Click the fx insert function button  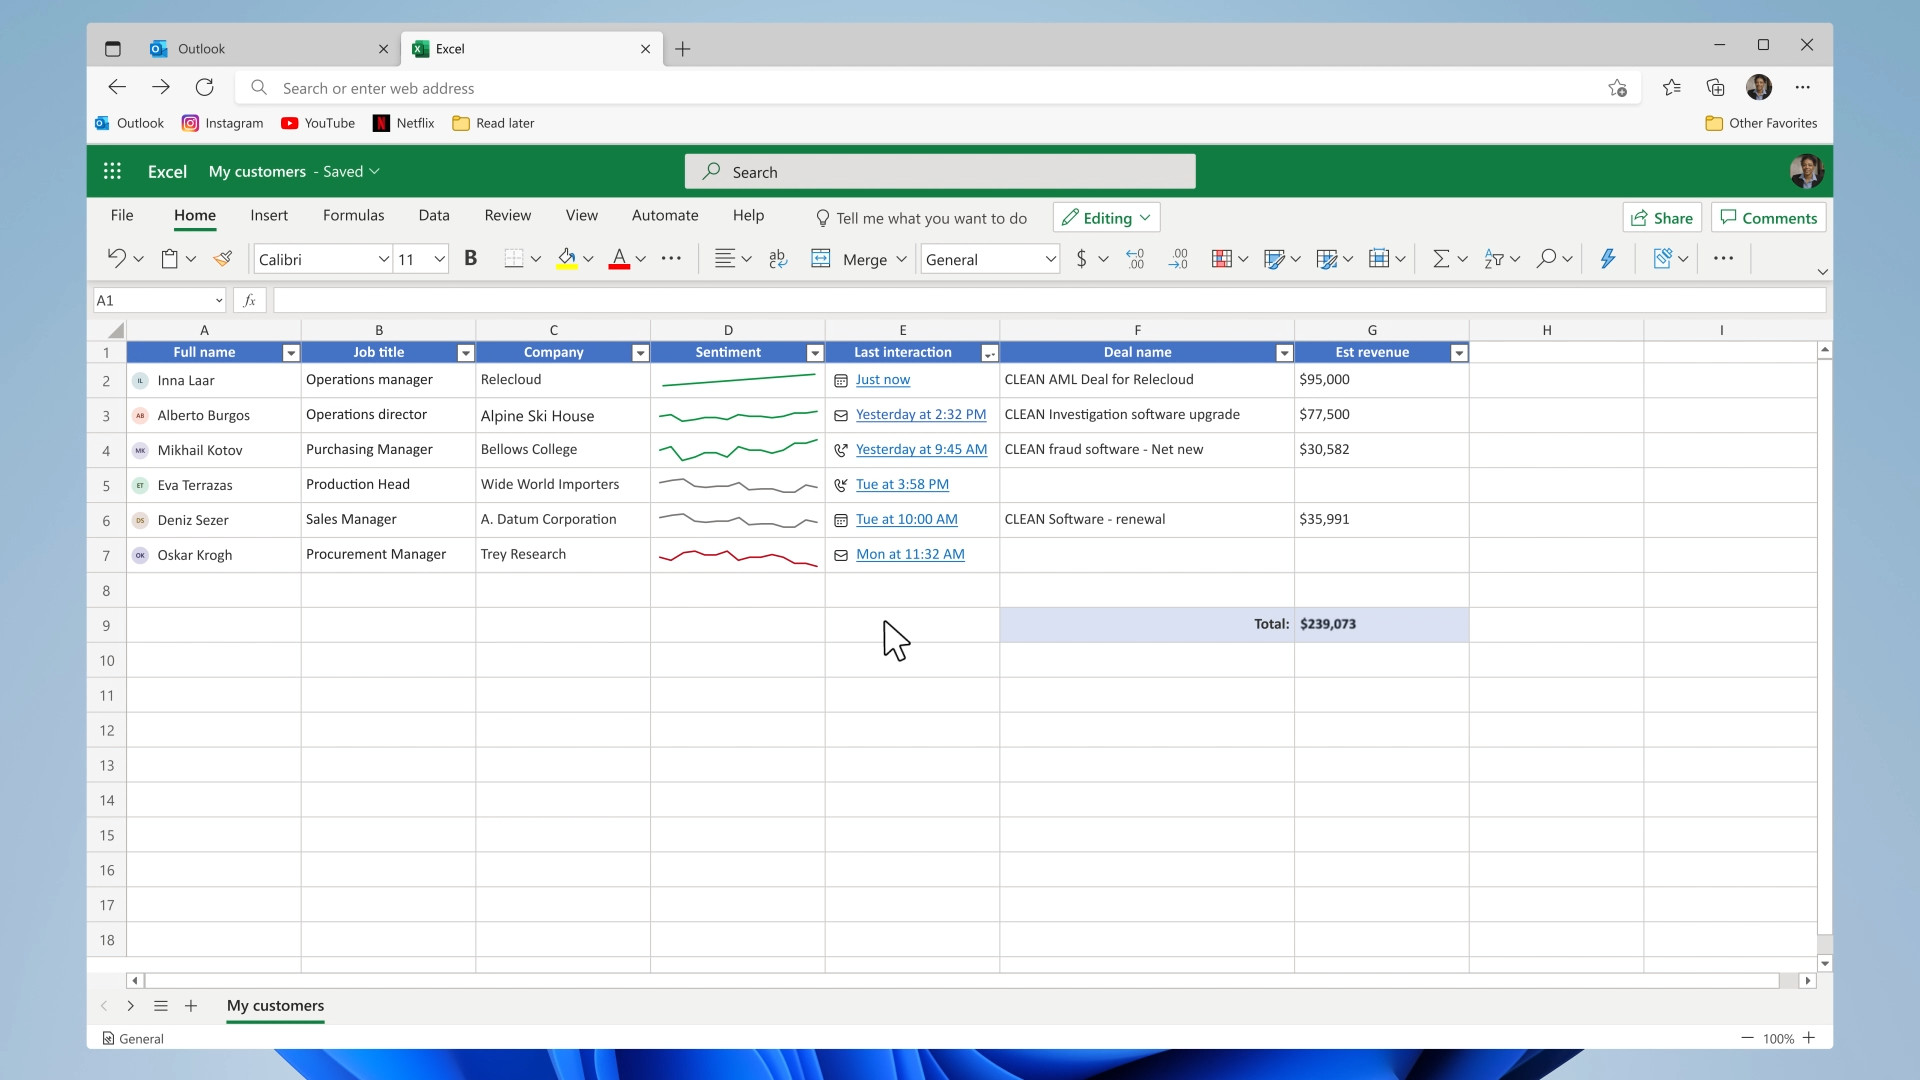pos(250,300)
